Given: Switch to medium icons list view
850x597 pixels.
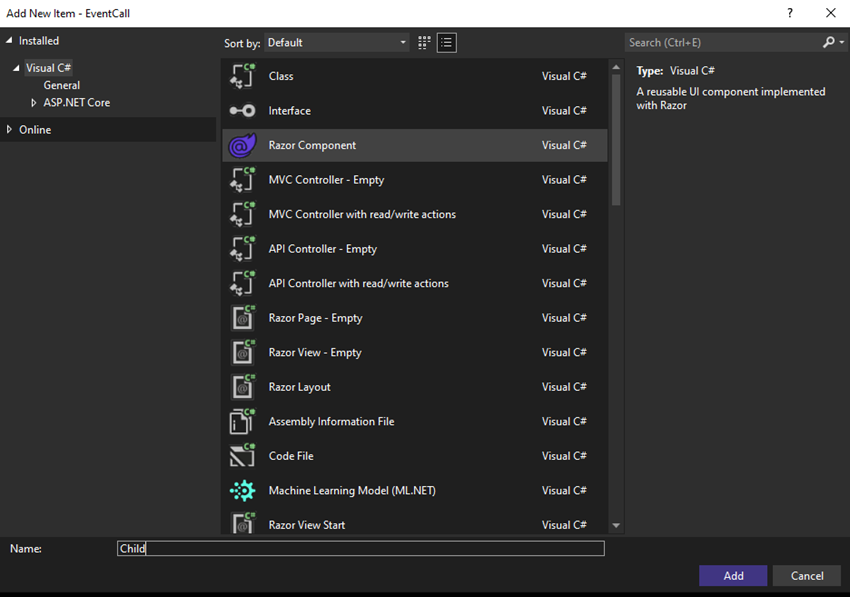Looking at the screenshot, I should (447, 43).
